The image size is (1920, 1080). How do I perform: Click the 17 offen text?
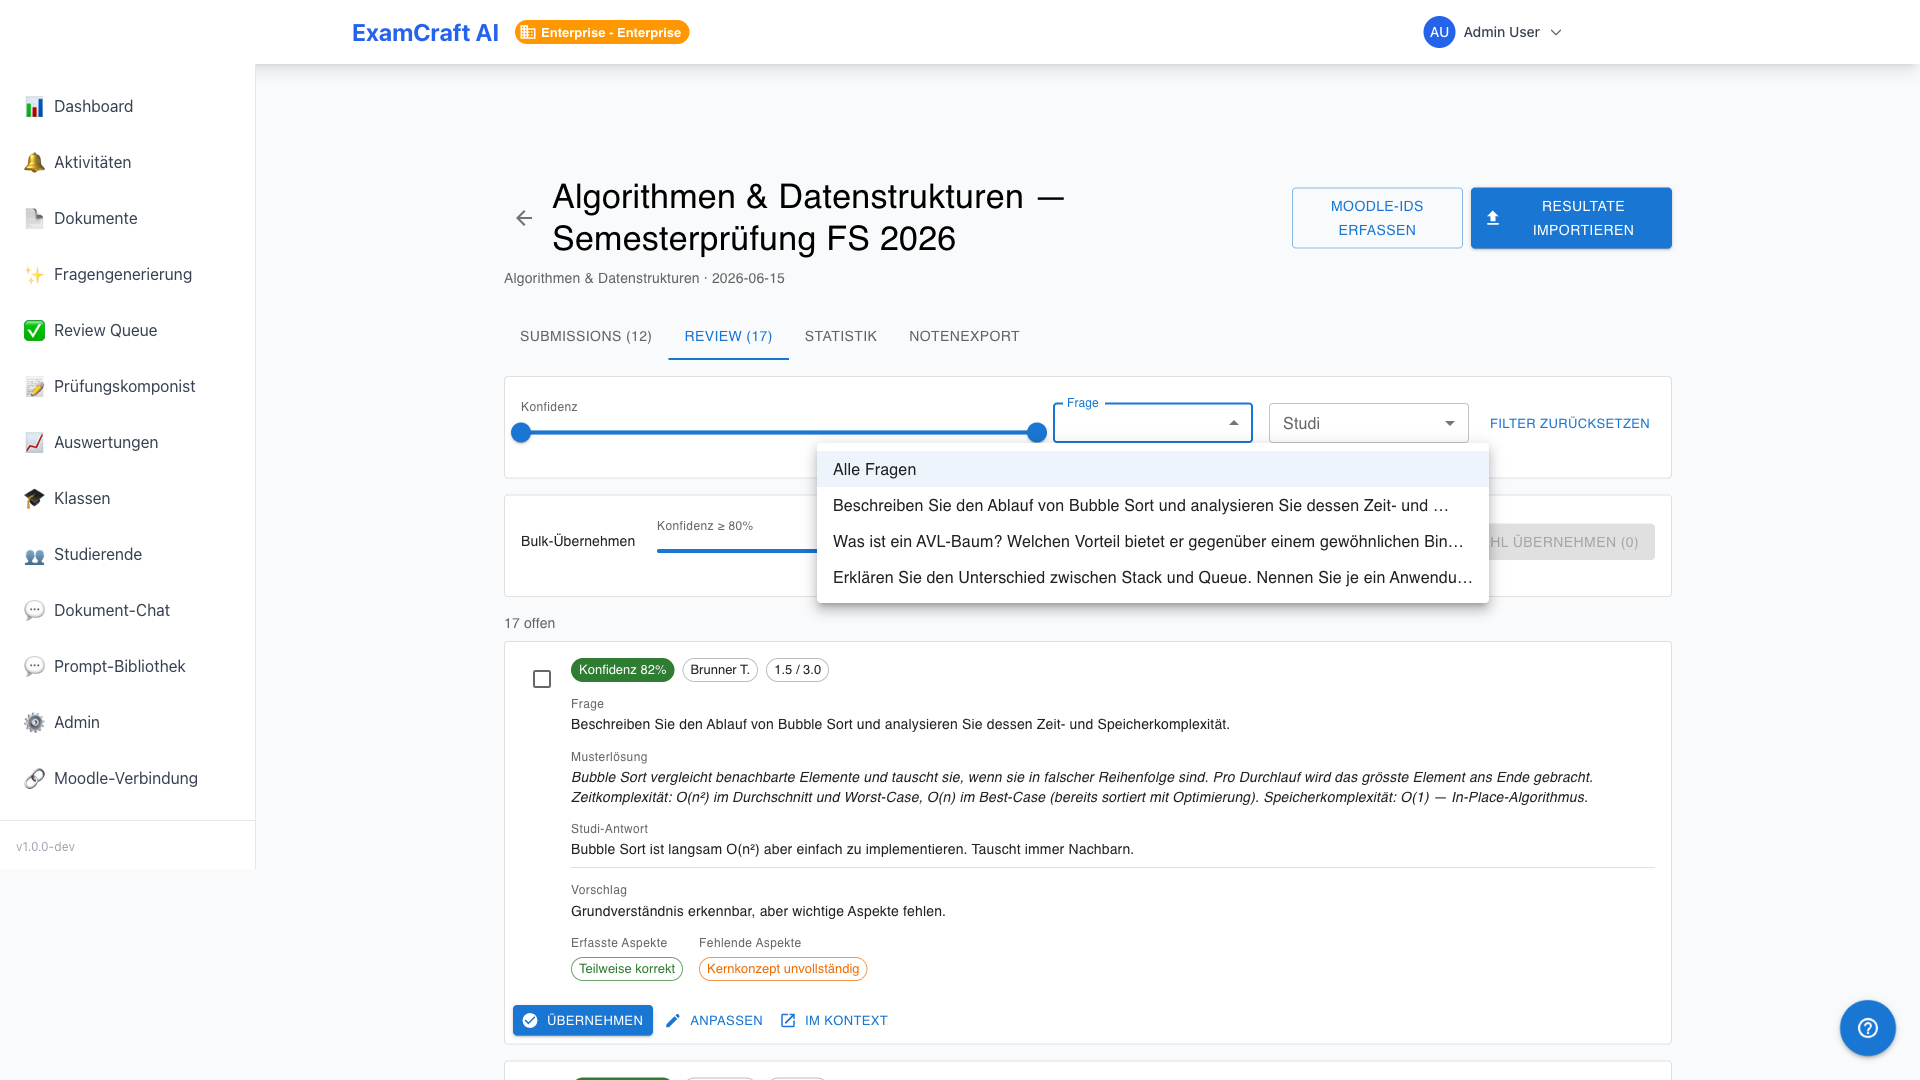pos(530,623)
